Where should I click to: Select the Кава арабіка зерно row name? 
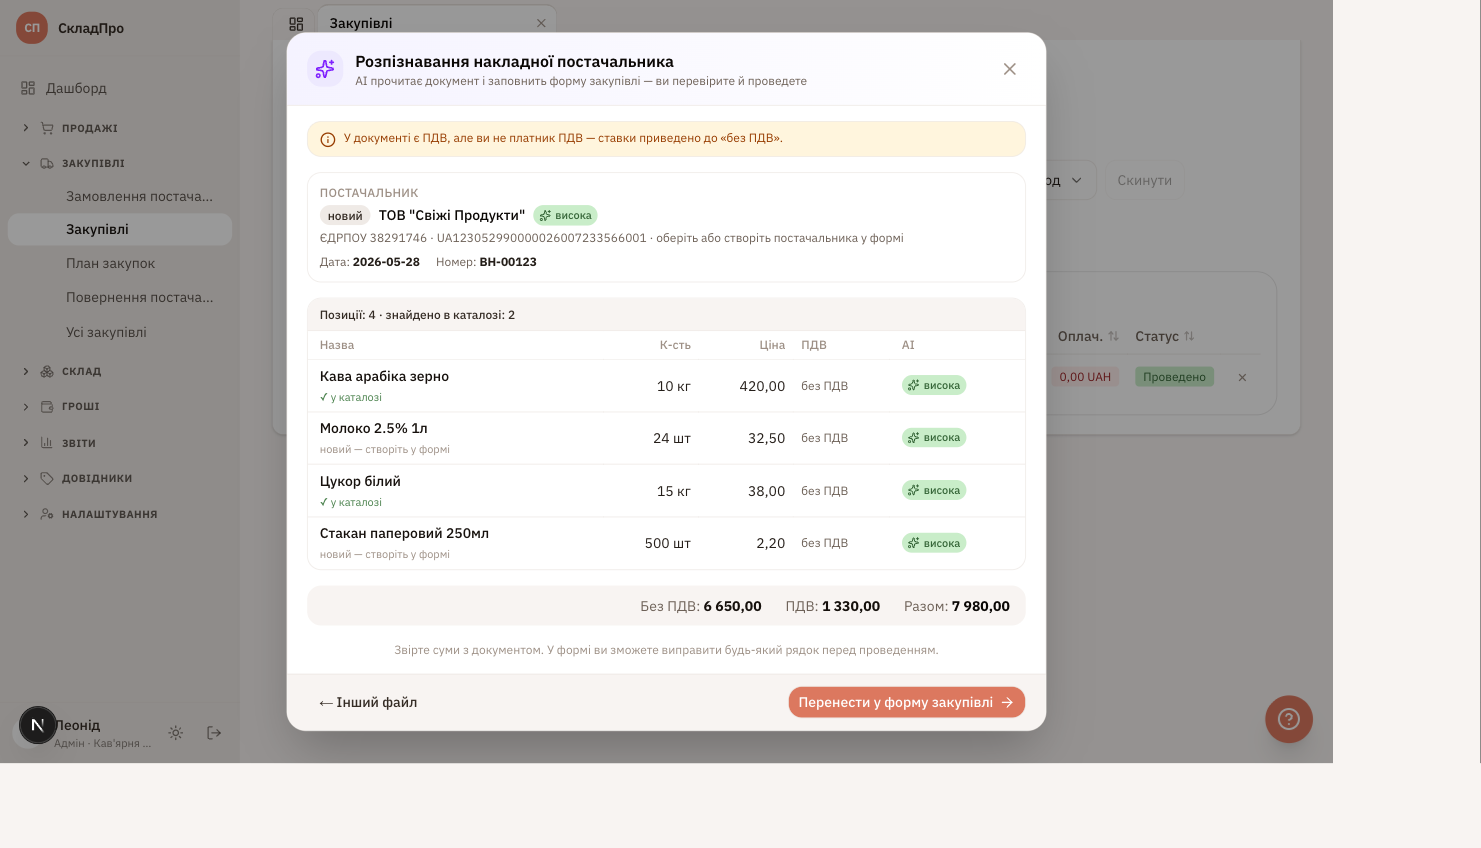[x=384, y=376]
